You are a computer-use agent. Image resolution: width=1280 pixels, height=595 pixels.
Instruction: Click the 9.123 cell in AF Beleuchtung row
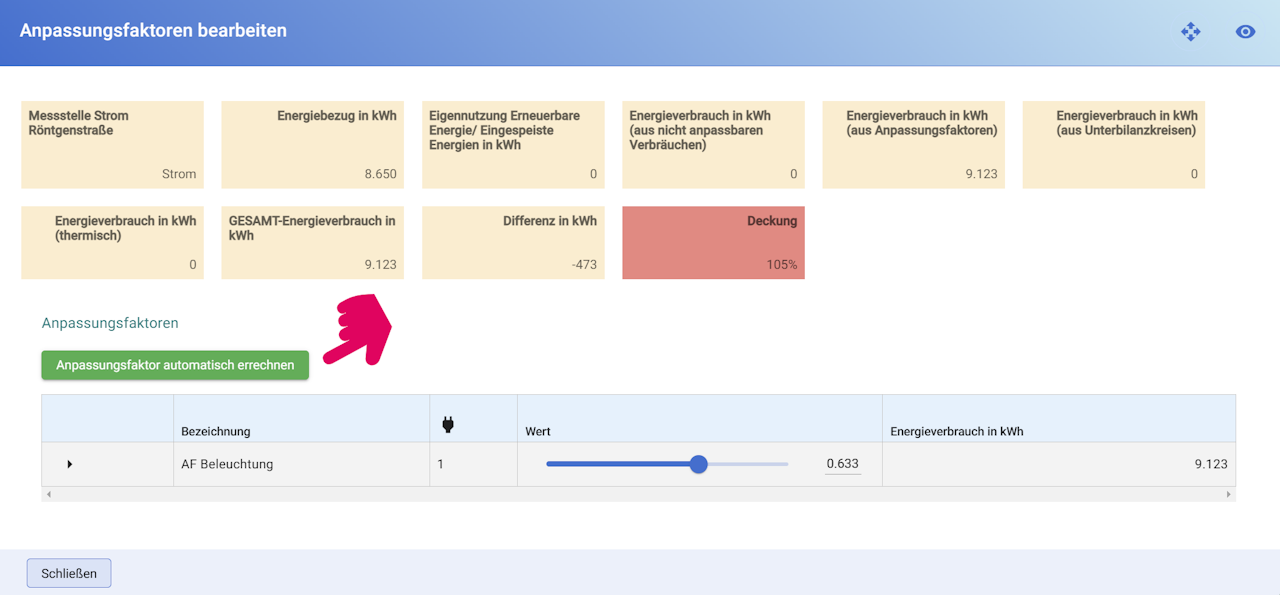(x=1059, y=464)
